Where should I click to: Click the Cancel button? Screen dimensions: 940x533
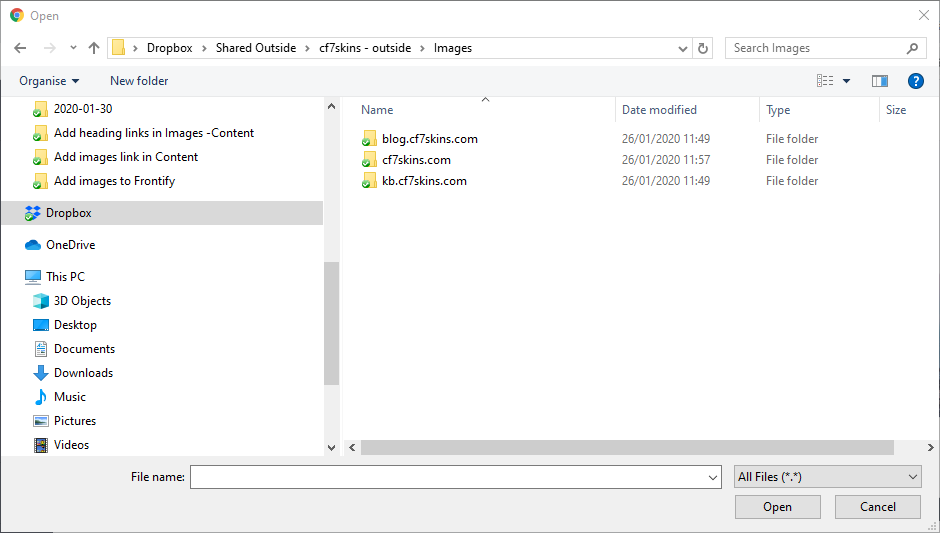pos(877,507)
